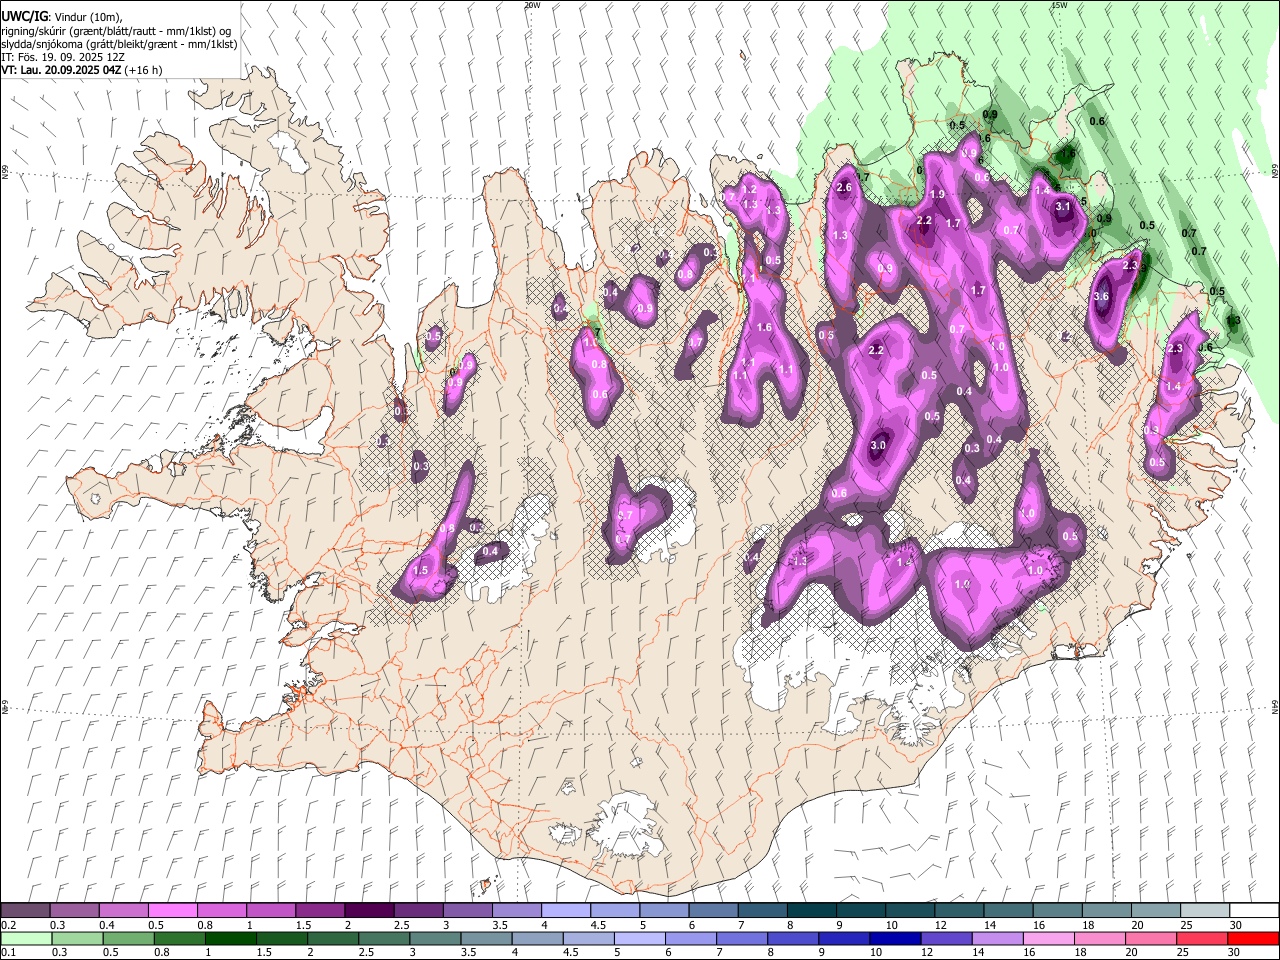Click the "66N" latitude label on the right edge
The image size is (1280, 960).
pos(1275,172)
